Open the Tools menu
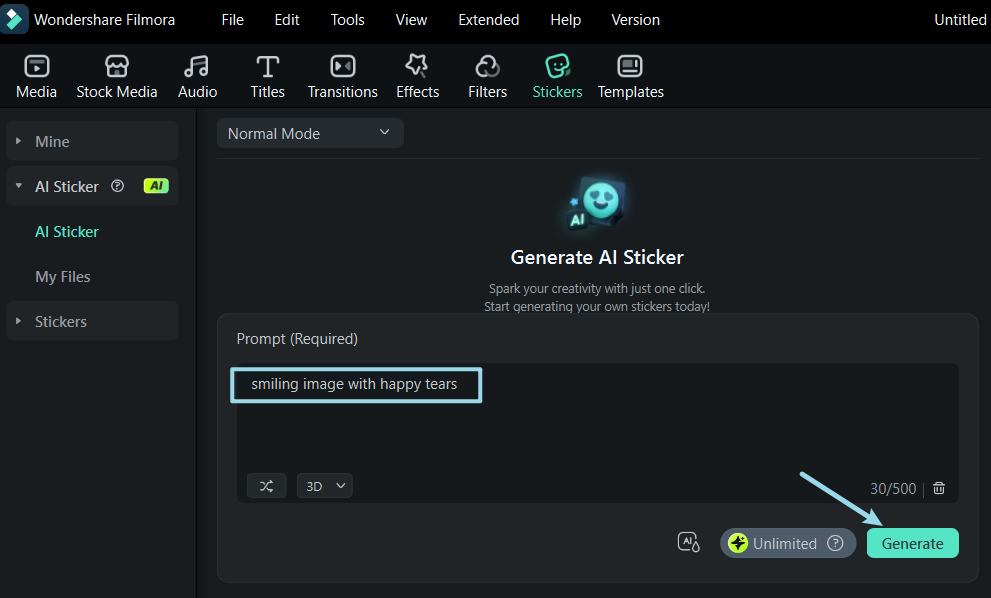Viewport: 991px width, 598px height. 348,20
